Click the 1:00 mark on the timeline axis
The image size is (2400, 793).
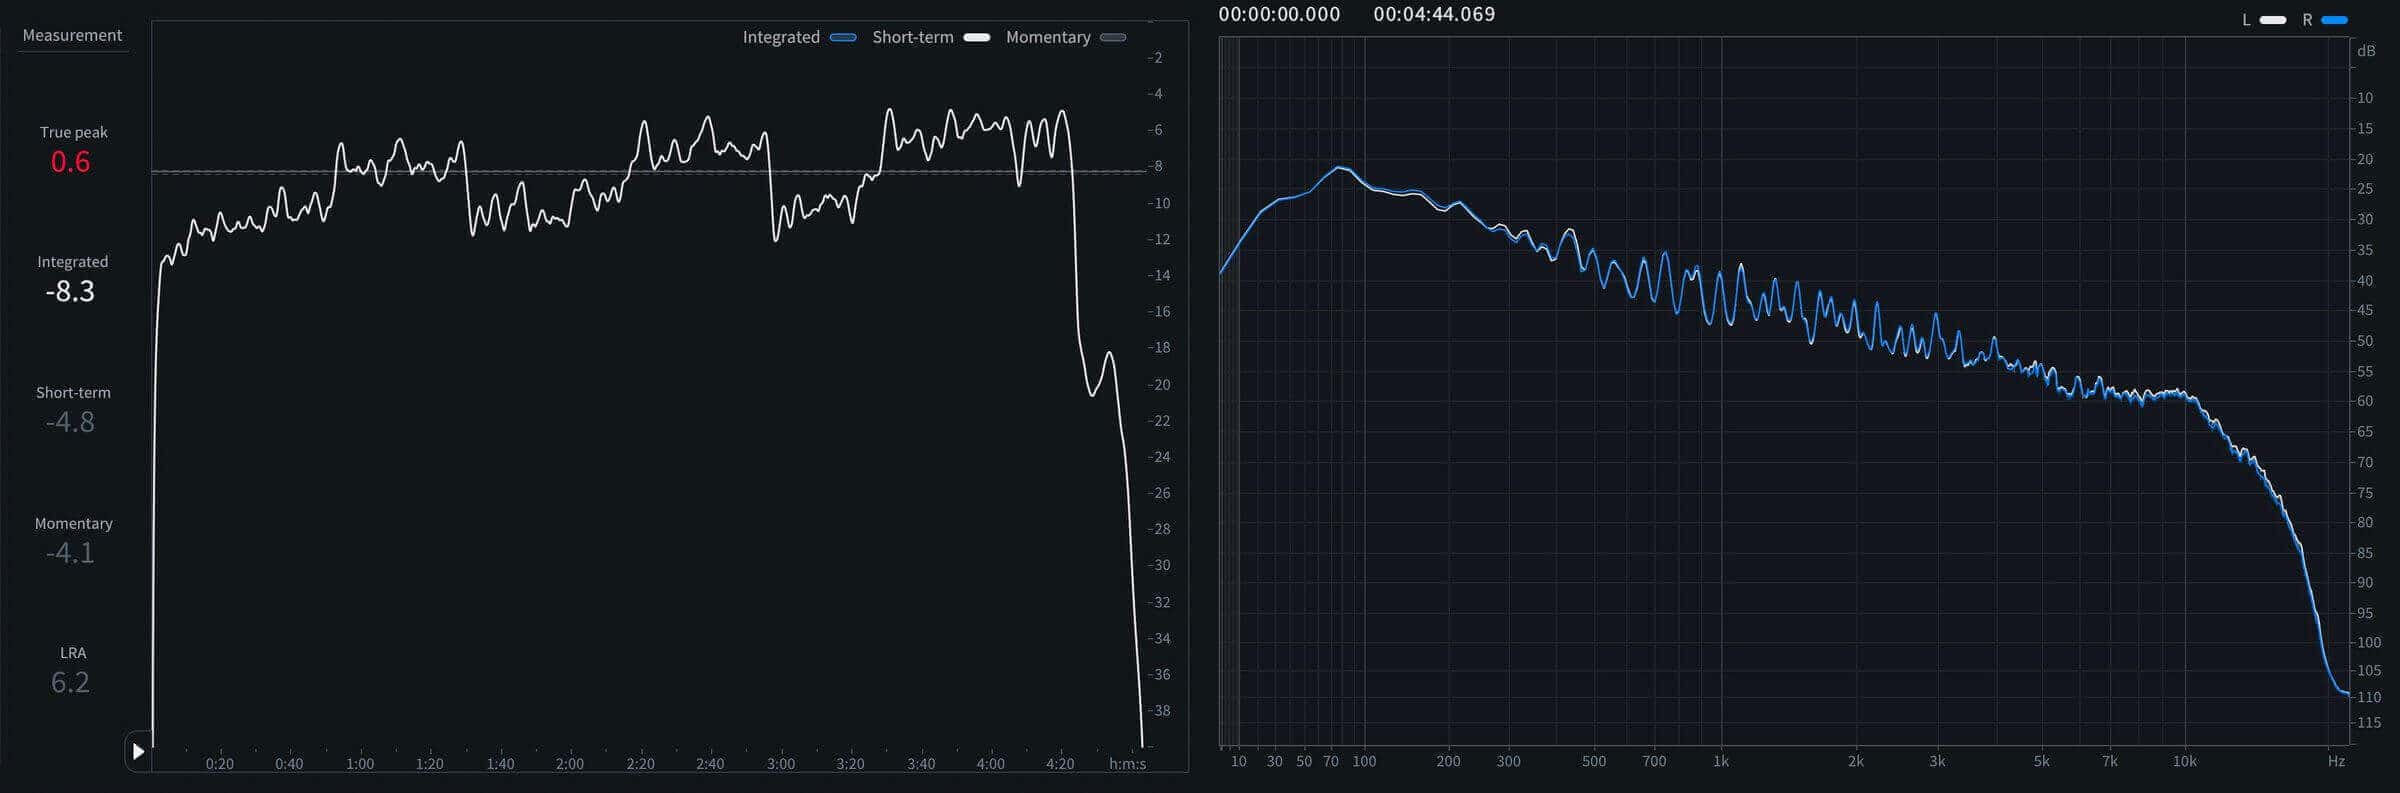[360, 764]
